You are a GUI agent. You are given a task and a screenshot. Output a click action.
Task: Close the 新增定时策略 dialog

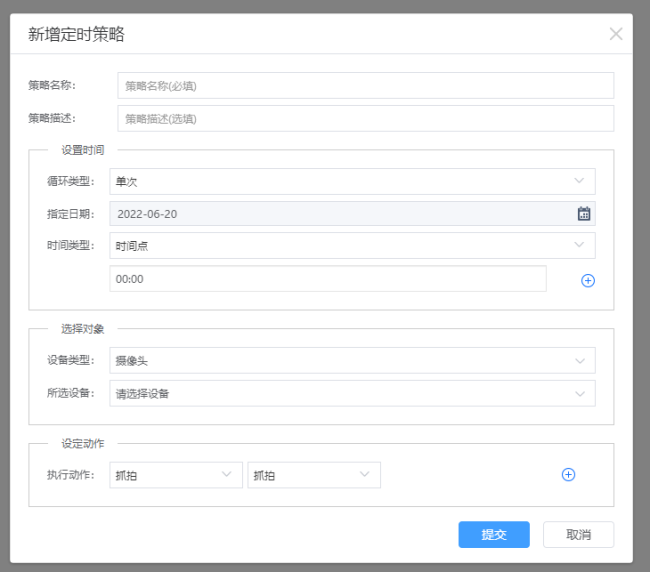616,34
